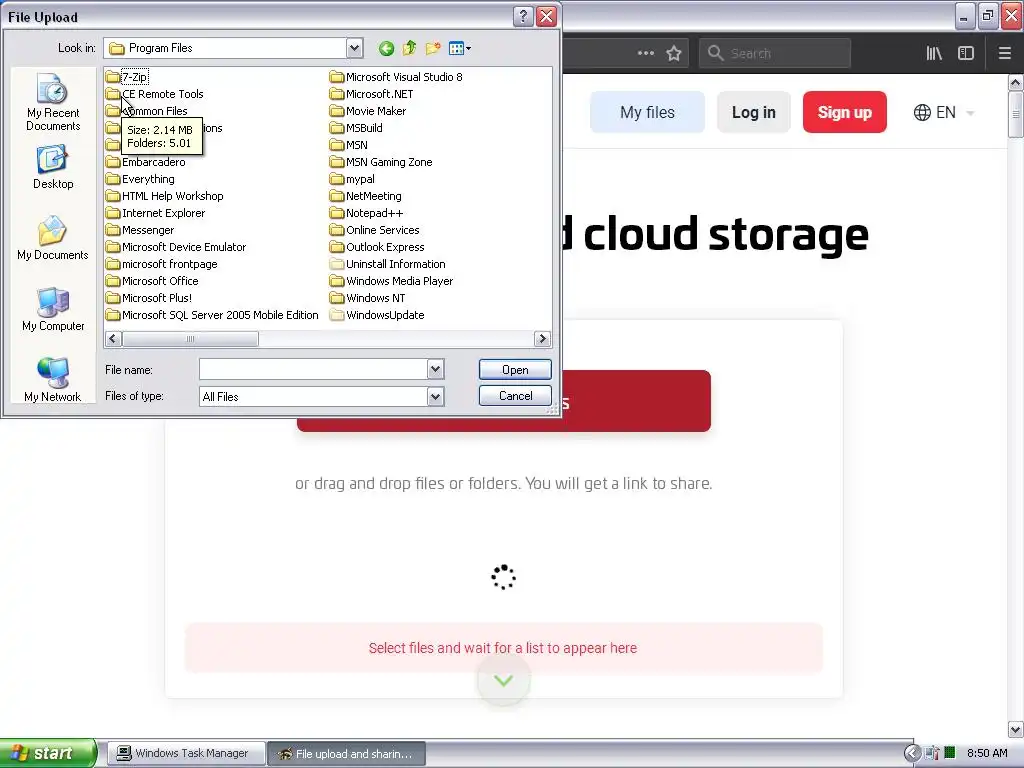Select the Microsoft Plus! folder
1024x768 pixels.
pos(149,298)
